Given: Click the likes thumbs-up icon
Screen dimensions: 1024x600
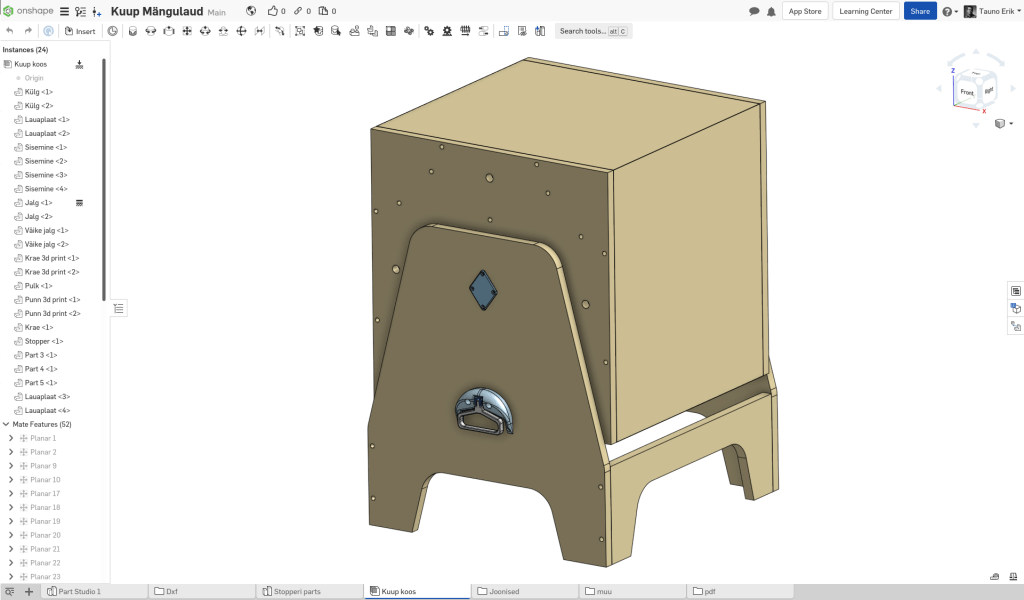Looking at the screenshot, I should 272,11.
